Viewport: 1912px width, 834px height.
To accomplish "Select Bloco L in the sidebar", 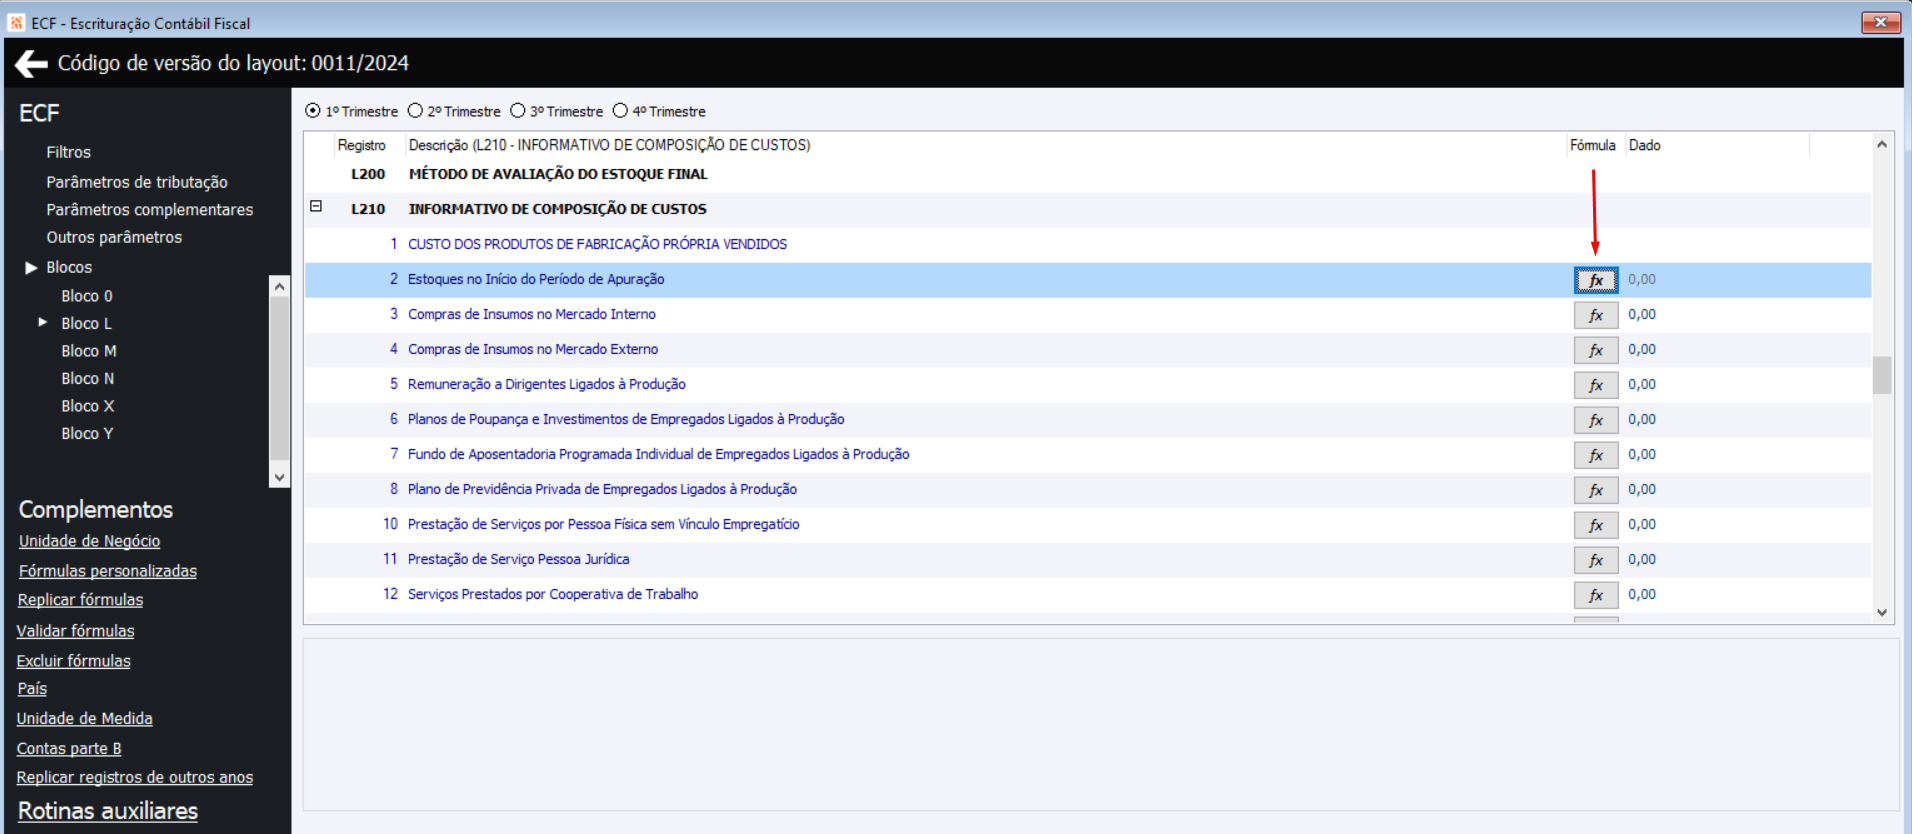I will (87, 323).
